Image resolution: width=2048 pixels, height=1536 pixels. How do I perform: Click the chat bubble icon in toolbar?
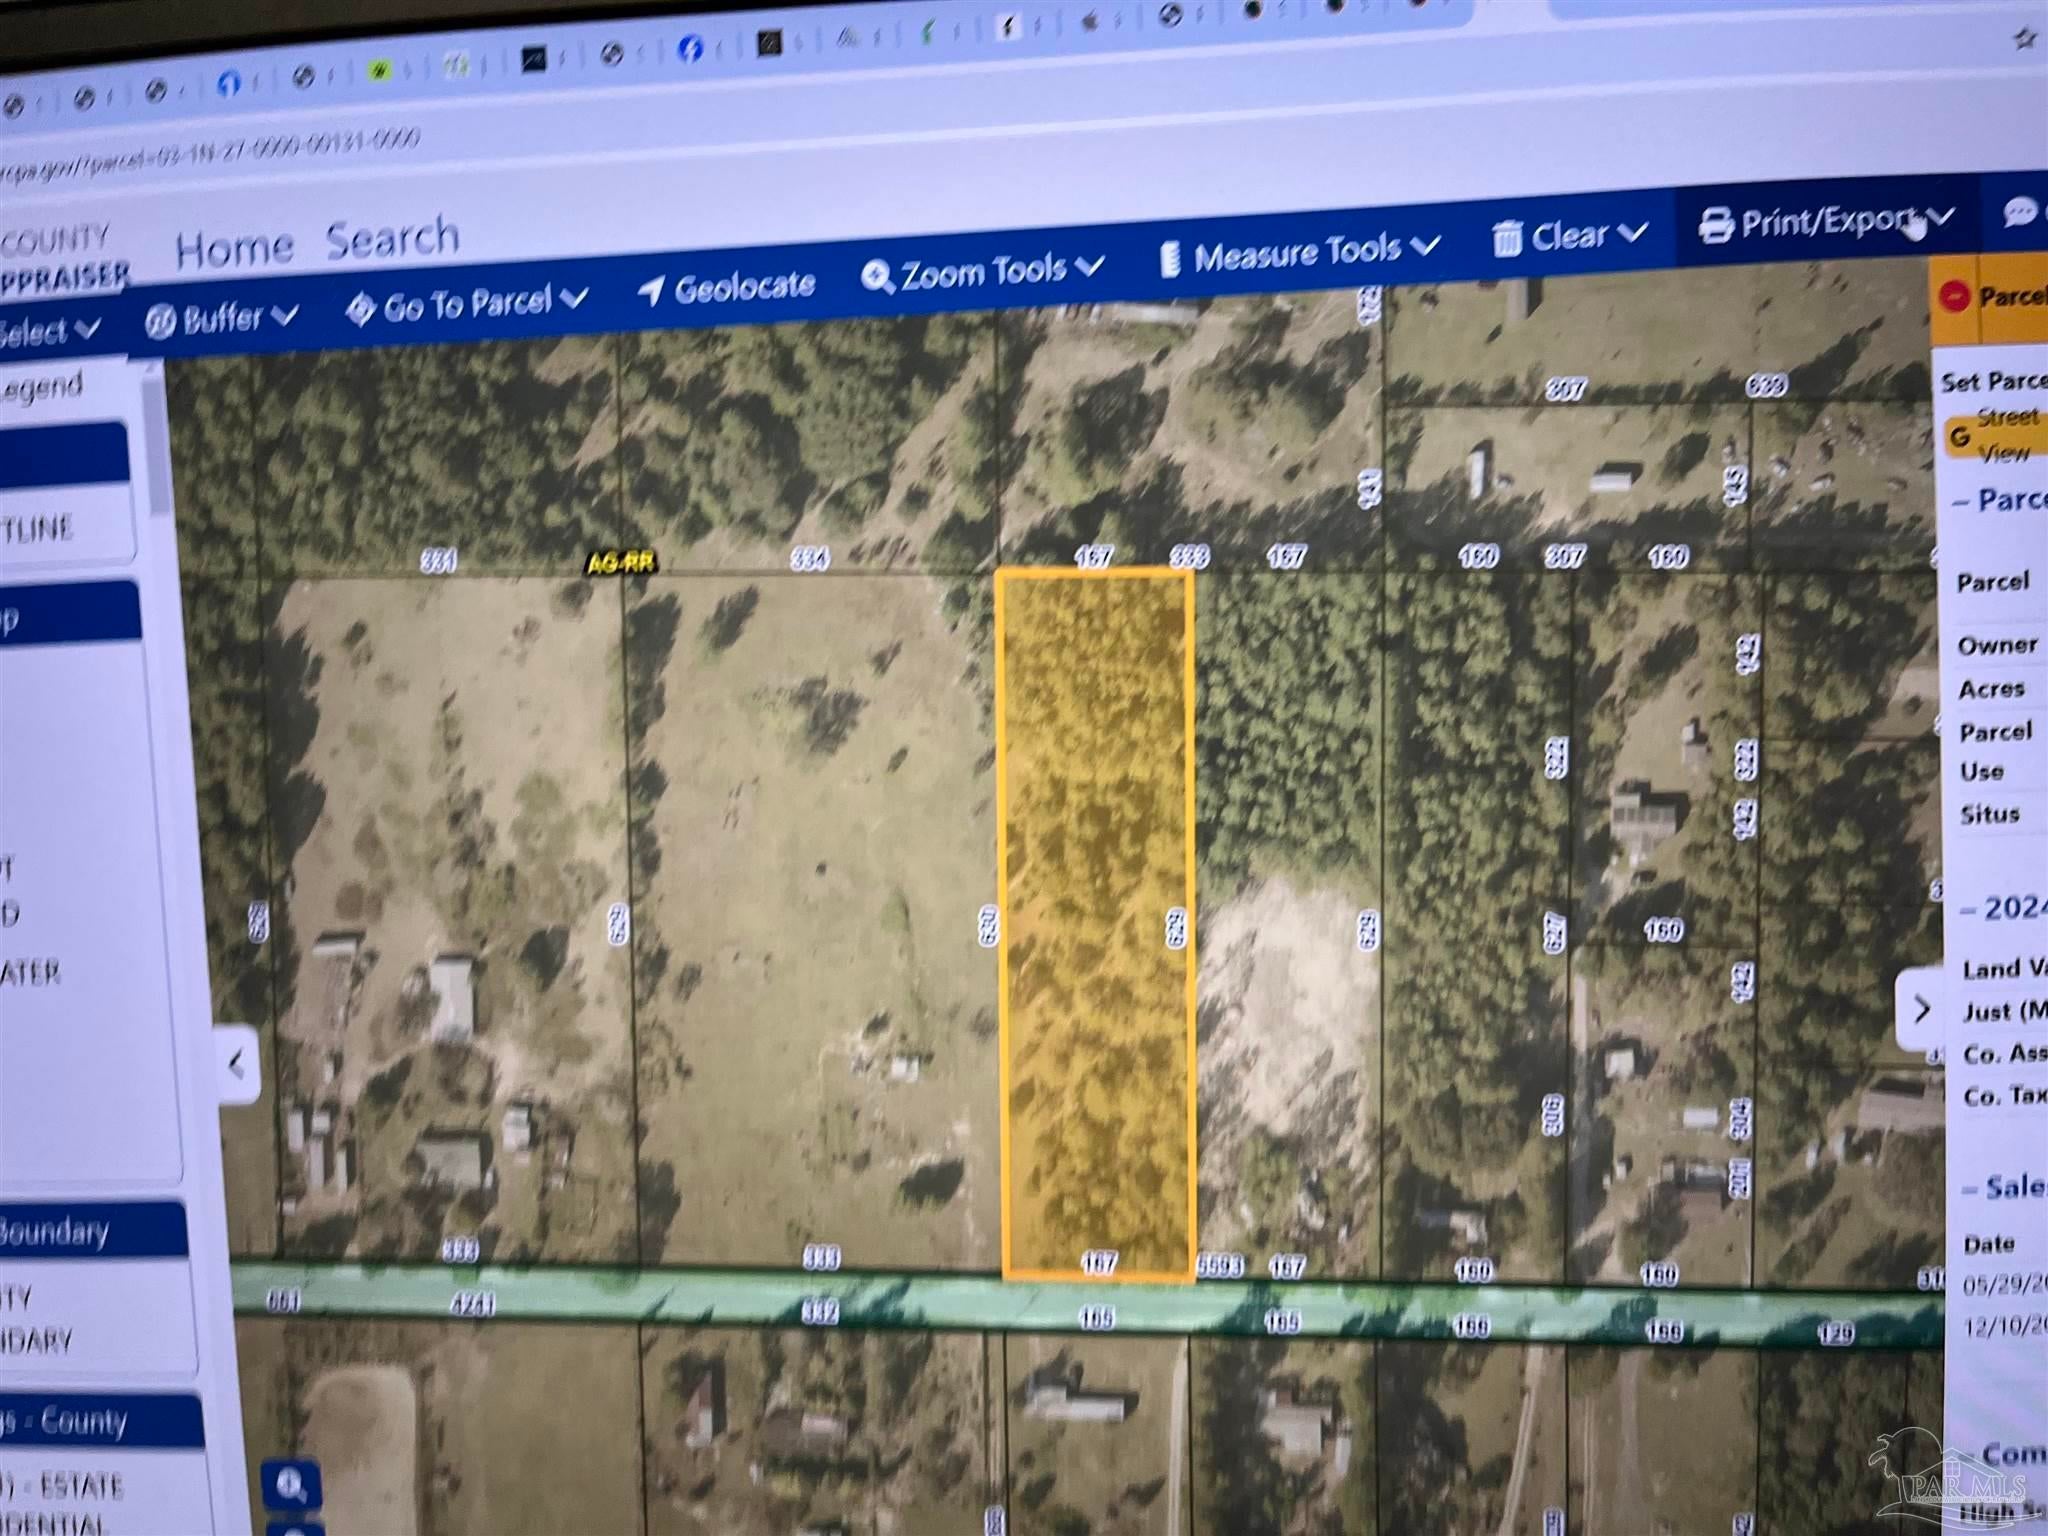pyautogui.click(x=2020, y=213)
